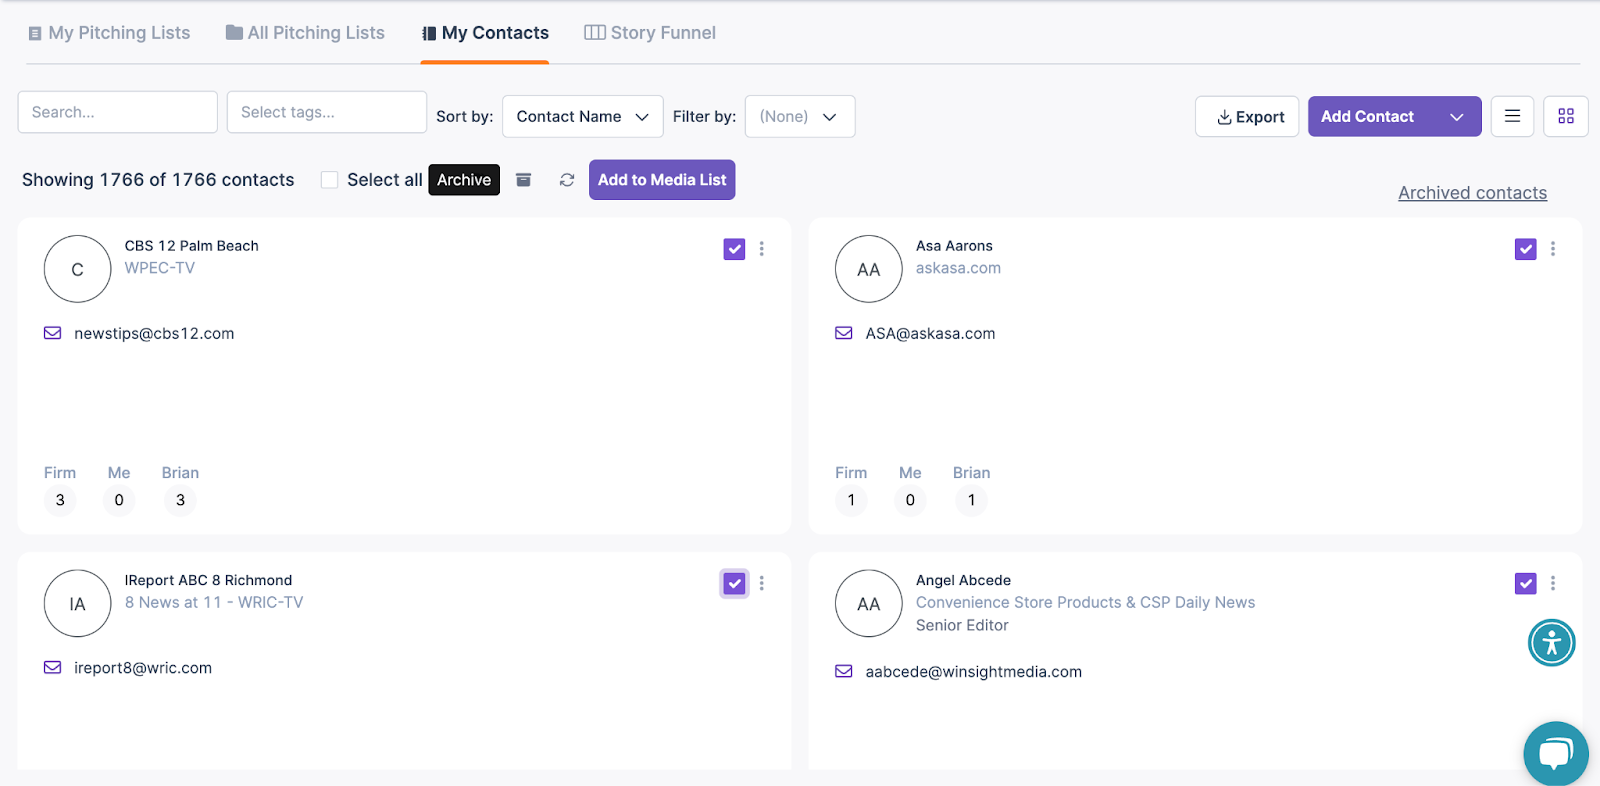This screenshot has width=1600, height=786.
Task: Switch to the My Contacts tab
Action: coord(485,33)
